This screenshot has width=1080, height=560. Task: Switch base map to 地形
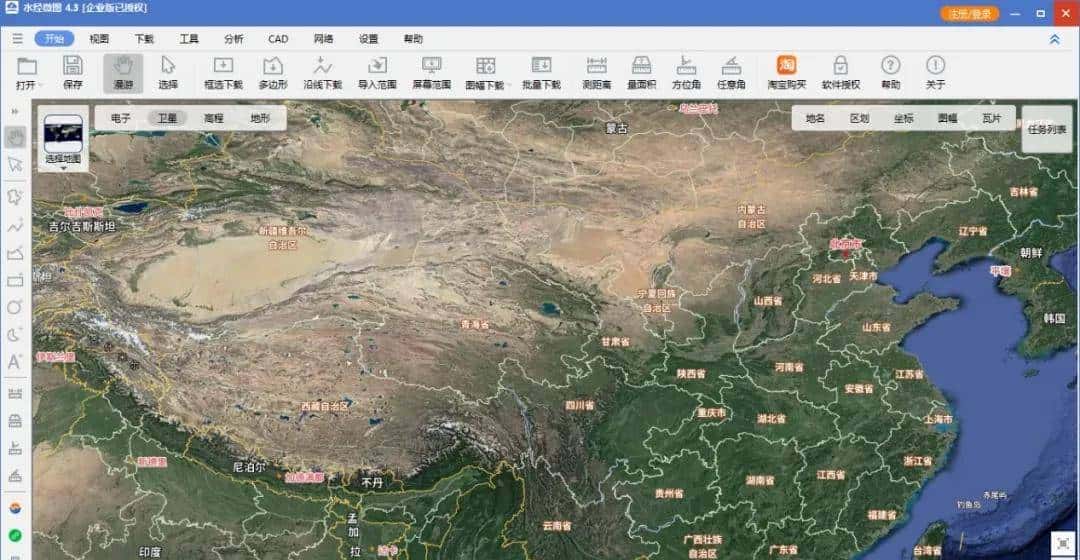click(260, 118)
